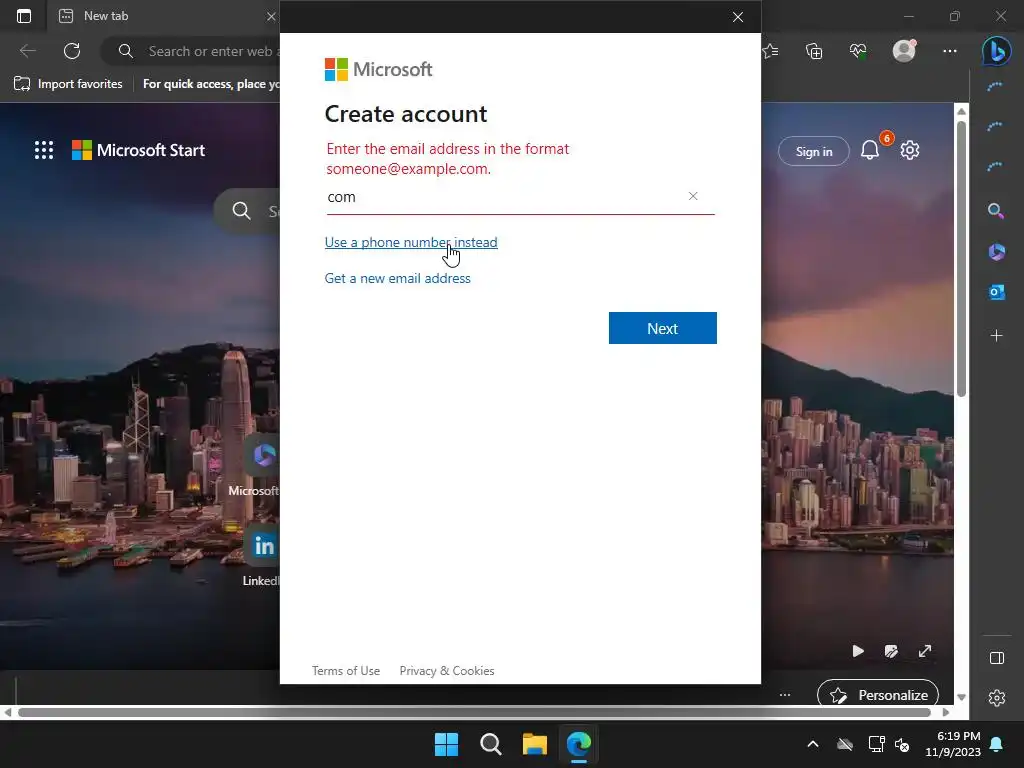The width and height of the screenshot is (1024, 768).
Task: Click the Next button in Create account dialog
Action: click(x=662, y=328)
